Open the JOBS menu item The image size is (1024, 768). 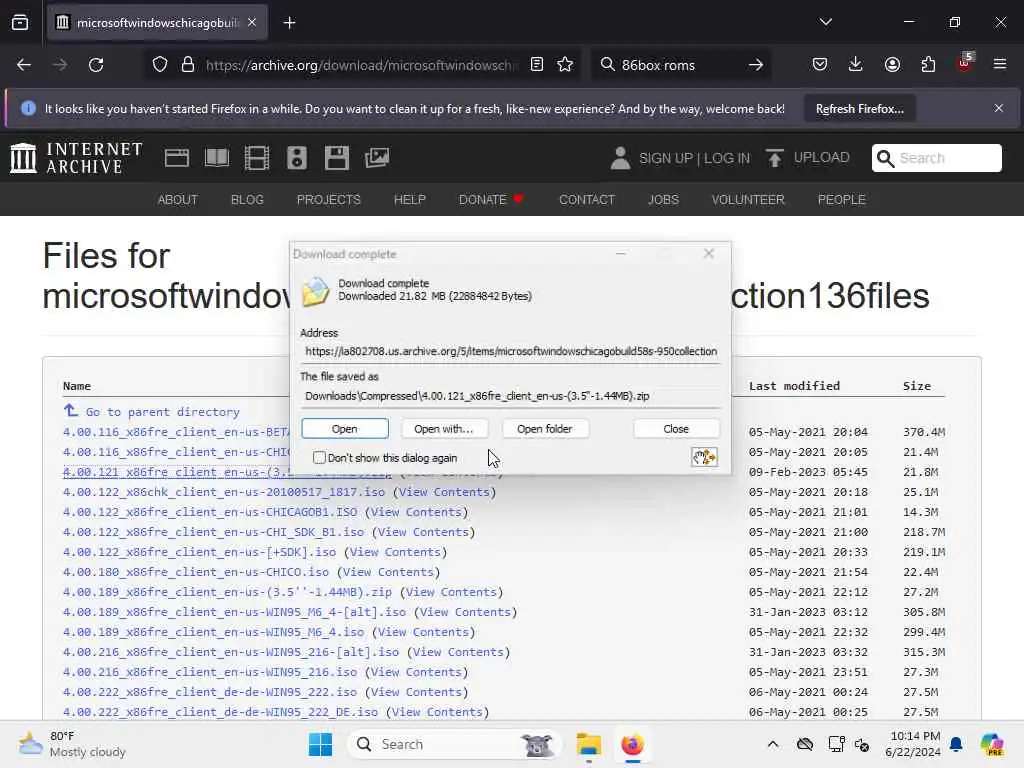click(663, 200)
